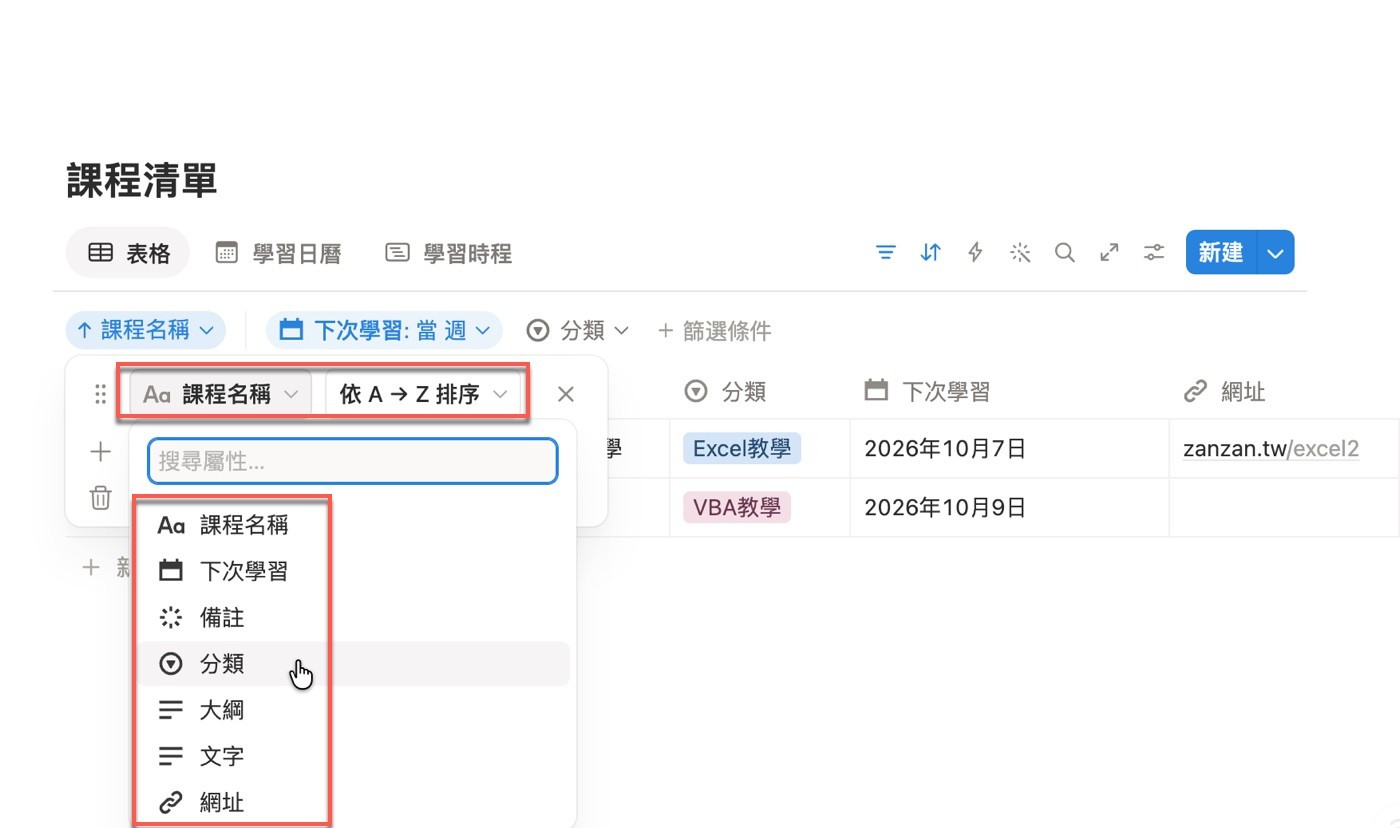Click the Excel教學 category tag
The height and width of the screenshot is (828, 1400).
(x=742, y=448)
